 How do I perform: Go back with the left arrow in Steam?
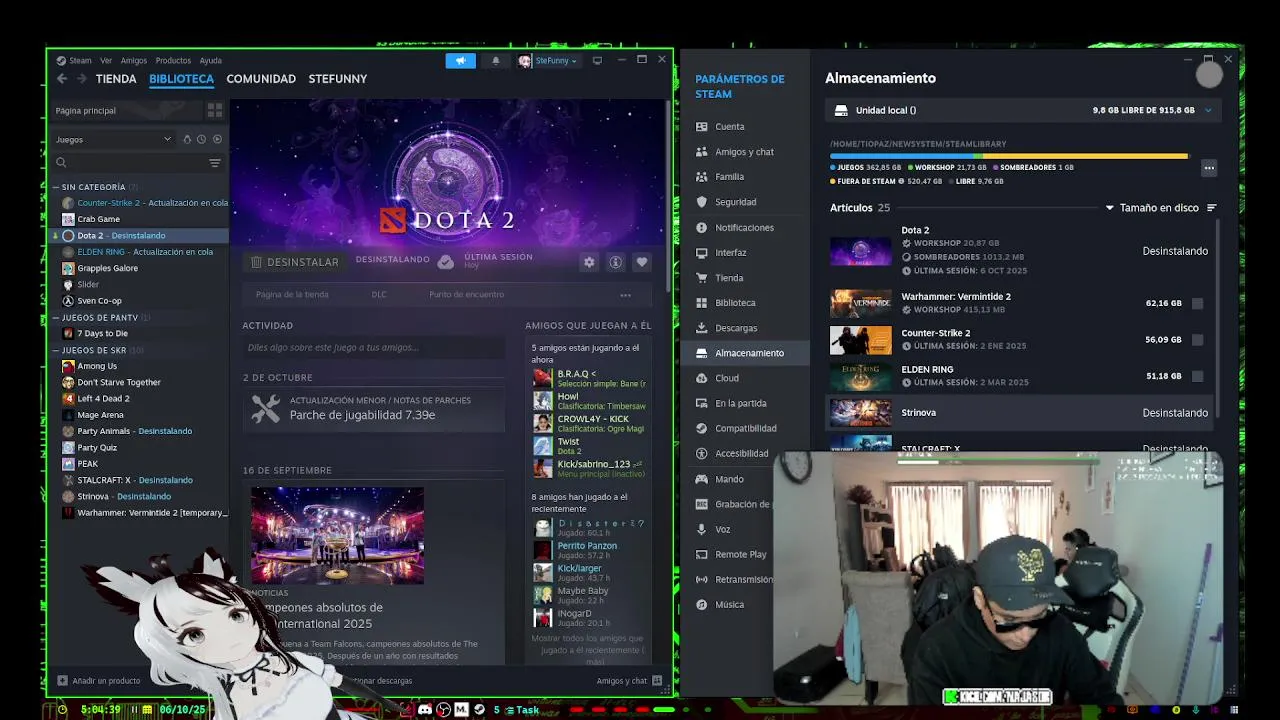click(62, 79)
